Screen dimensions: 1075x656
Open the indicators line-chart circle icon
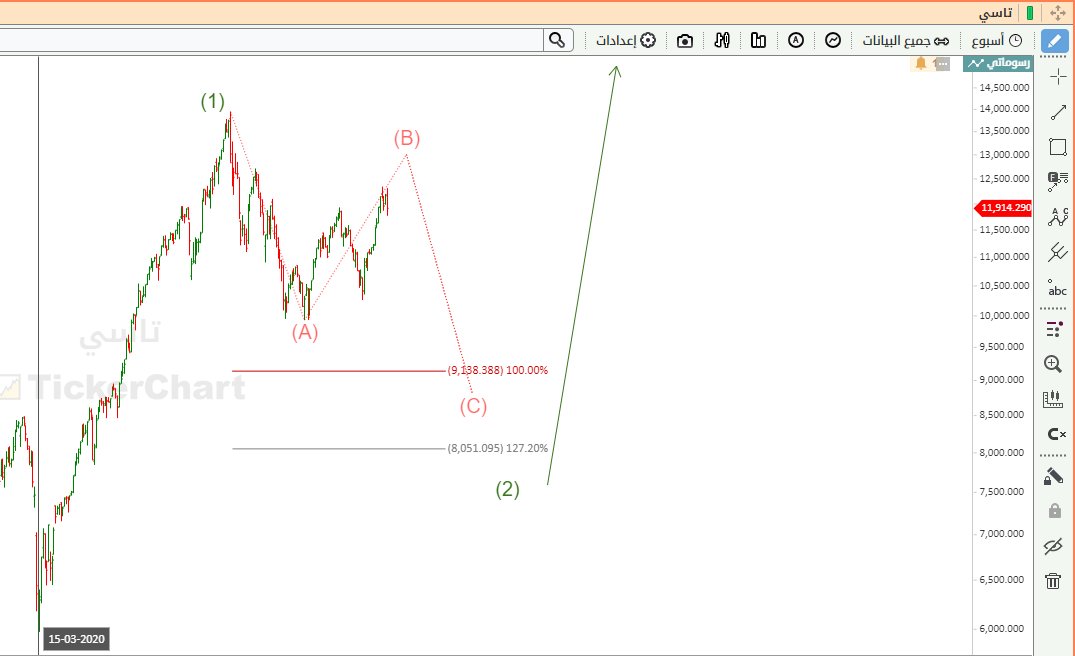point(832,40)
